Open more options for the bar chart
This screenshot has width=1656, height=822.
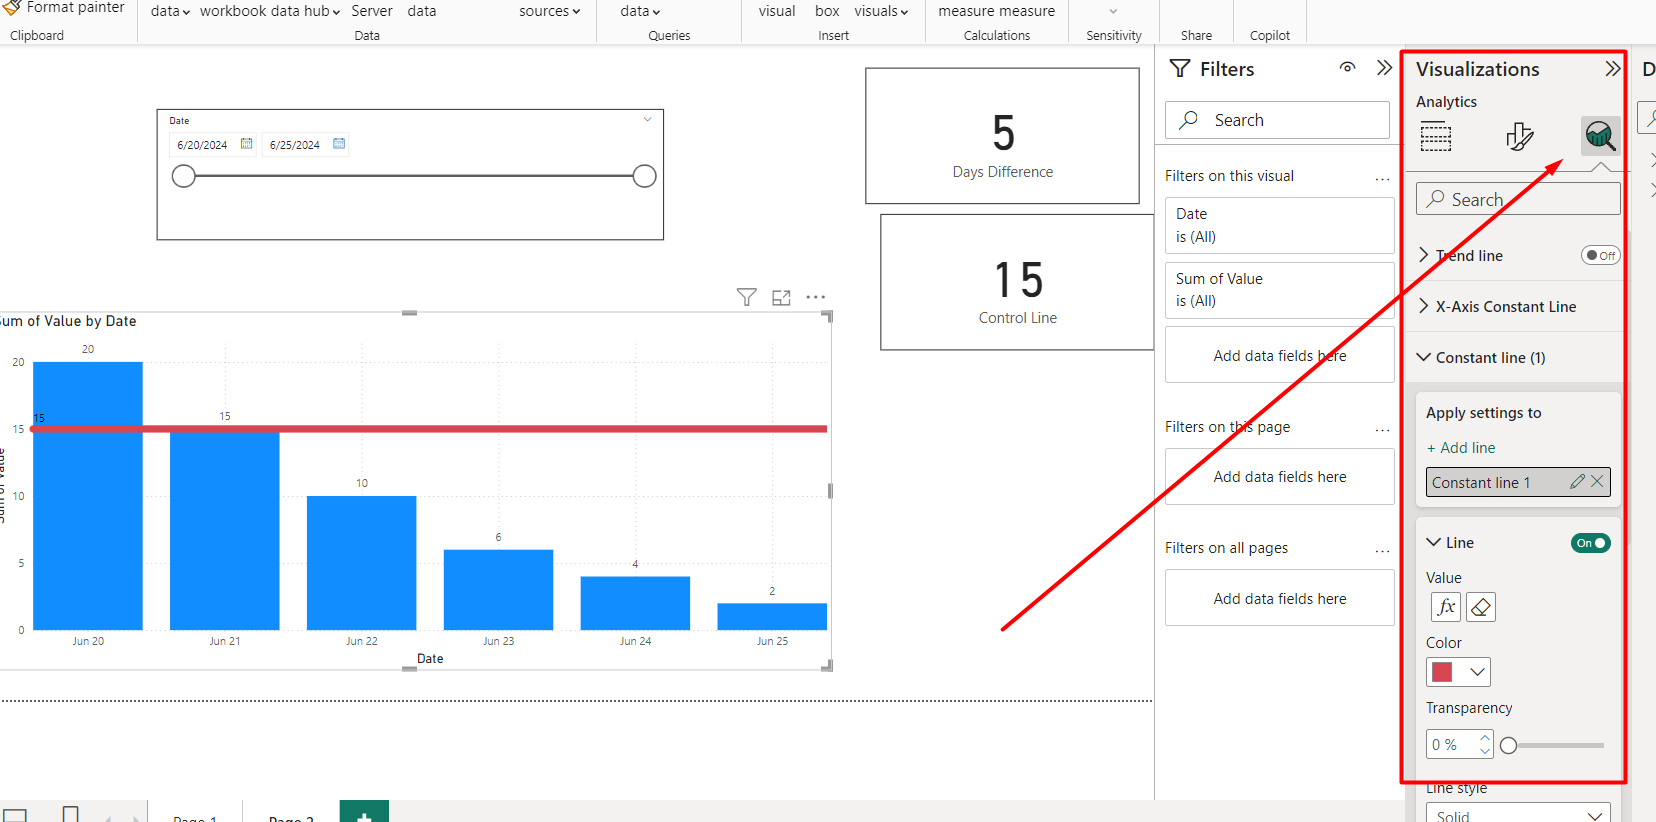coord(816,297)
